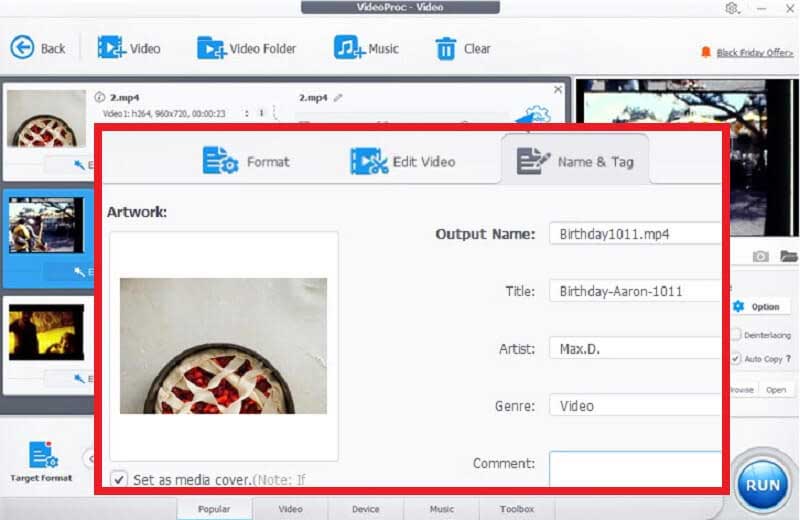
Task: Switch to Music format tab
Action: tap(441, 509)
